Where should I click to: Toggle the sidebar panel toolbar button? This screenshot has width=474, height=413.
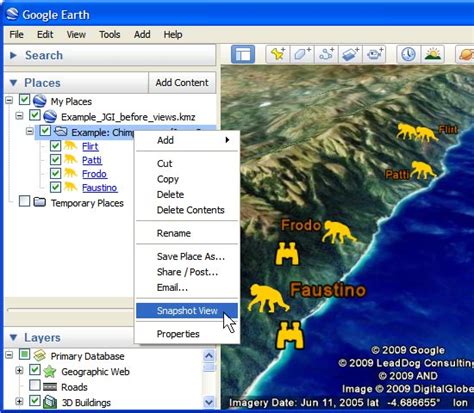(243, 54)
